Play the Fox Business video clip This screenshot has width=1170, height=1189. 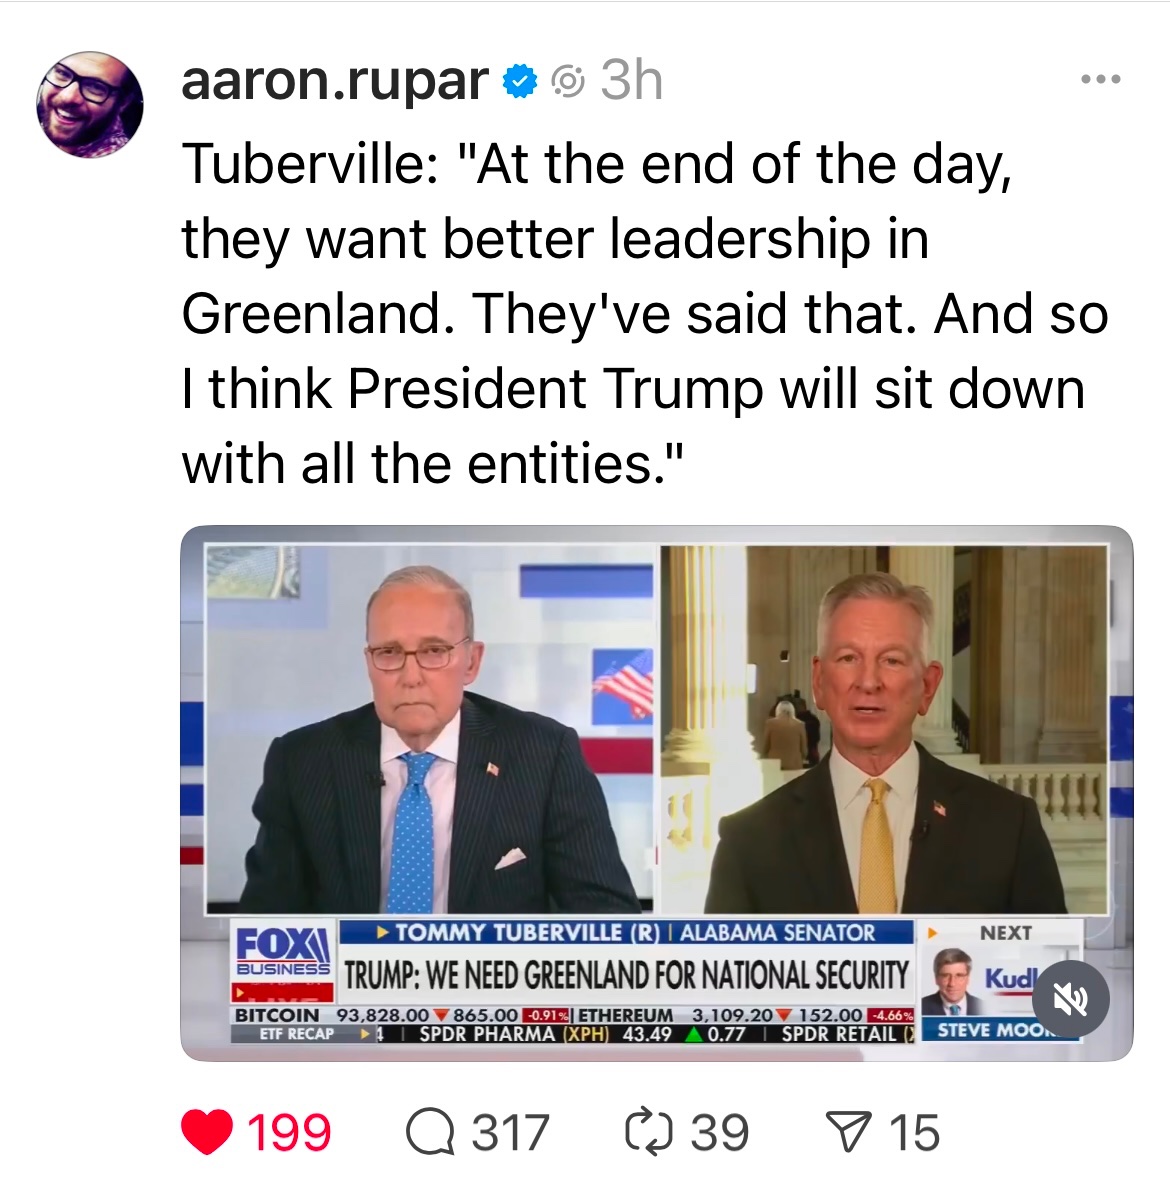click(657, 792)
